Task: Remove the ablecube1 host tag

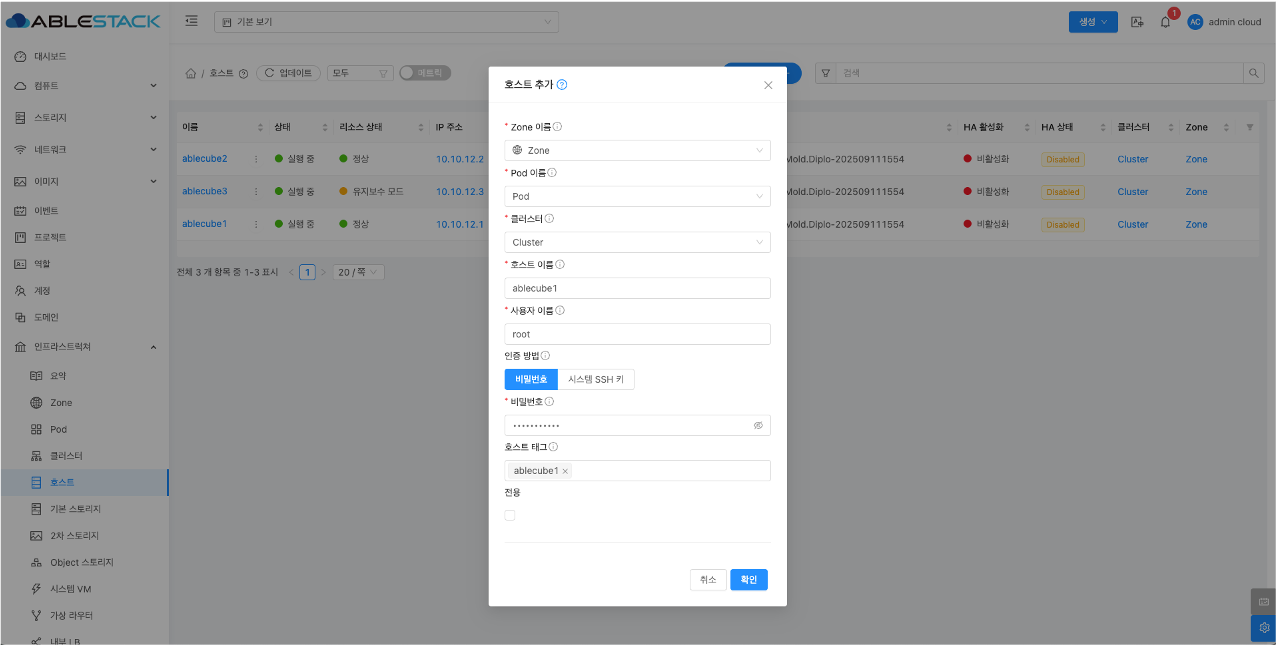Action: (565, 471)
